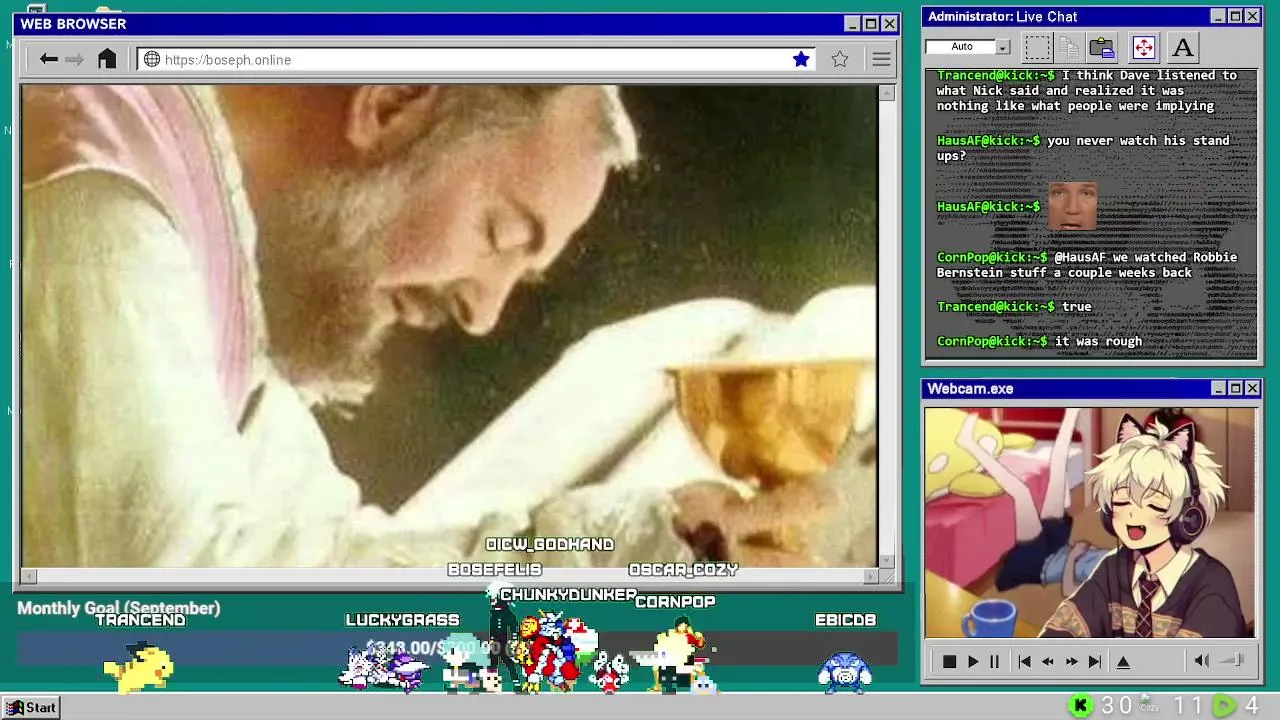Click the OSCAR_COZY name label

(683, 569)
